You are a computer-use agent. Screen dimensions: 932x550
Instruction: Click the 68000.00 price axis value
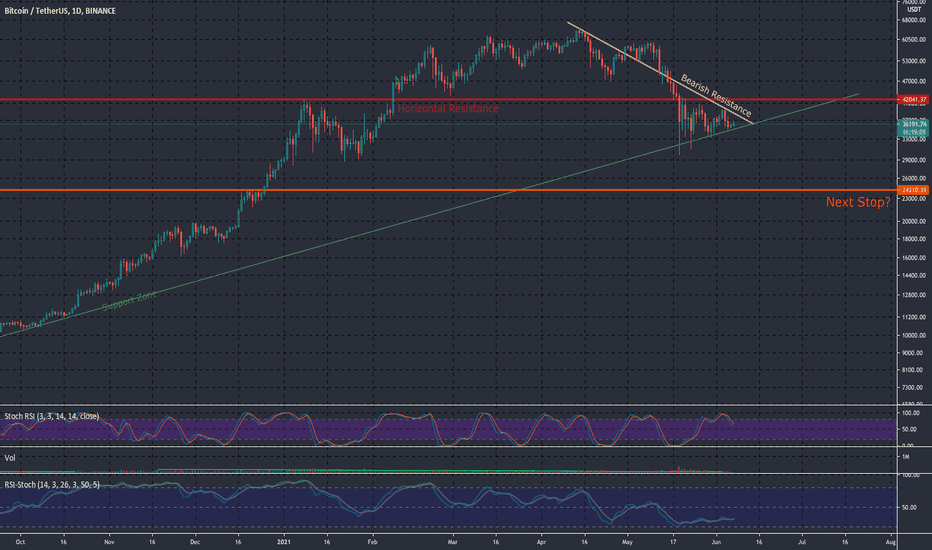(x=914, y=20)
